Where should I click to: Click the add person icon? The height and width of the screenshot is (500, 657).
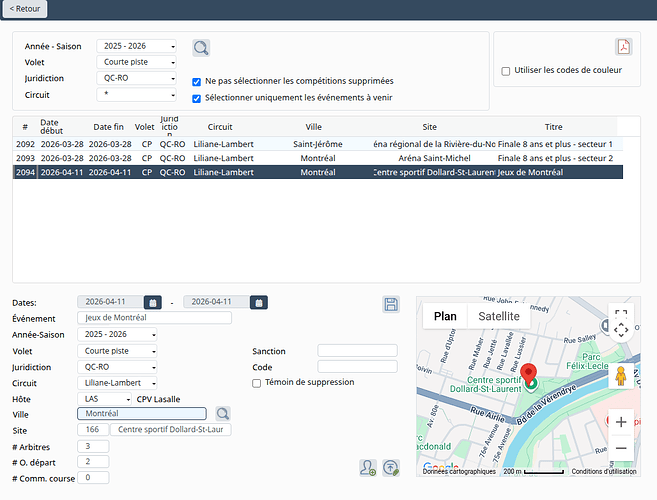pyautogui.click(x=368, y=468)
